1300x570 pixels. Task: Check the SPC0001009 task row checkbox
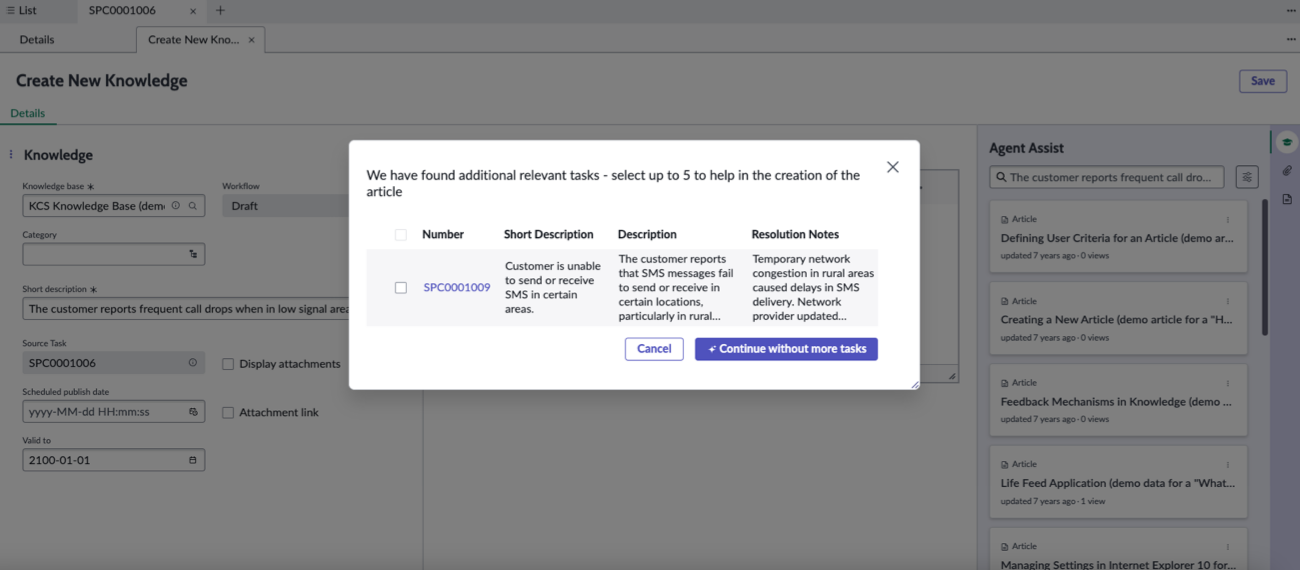pyautogui.click(x=401, y=287)
